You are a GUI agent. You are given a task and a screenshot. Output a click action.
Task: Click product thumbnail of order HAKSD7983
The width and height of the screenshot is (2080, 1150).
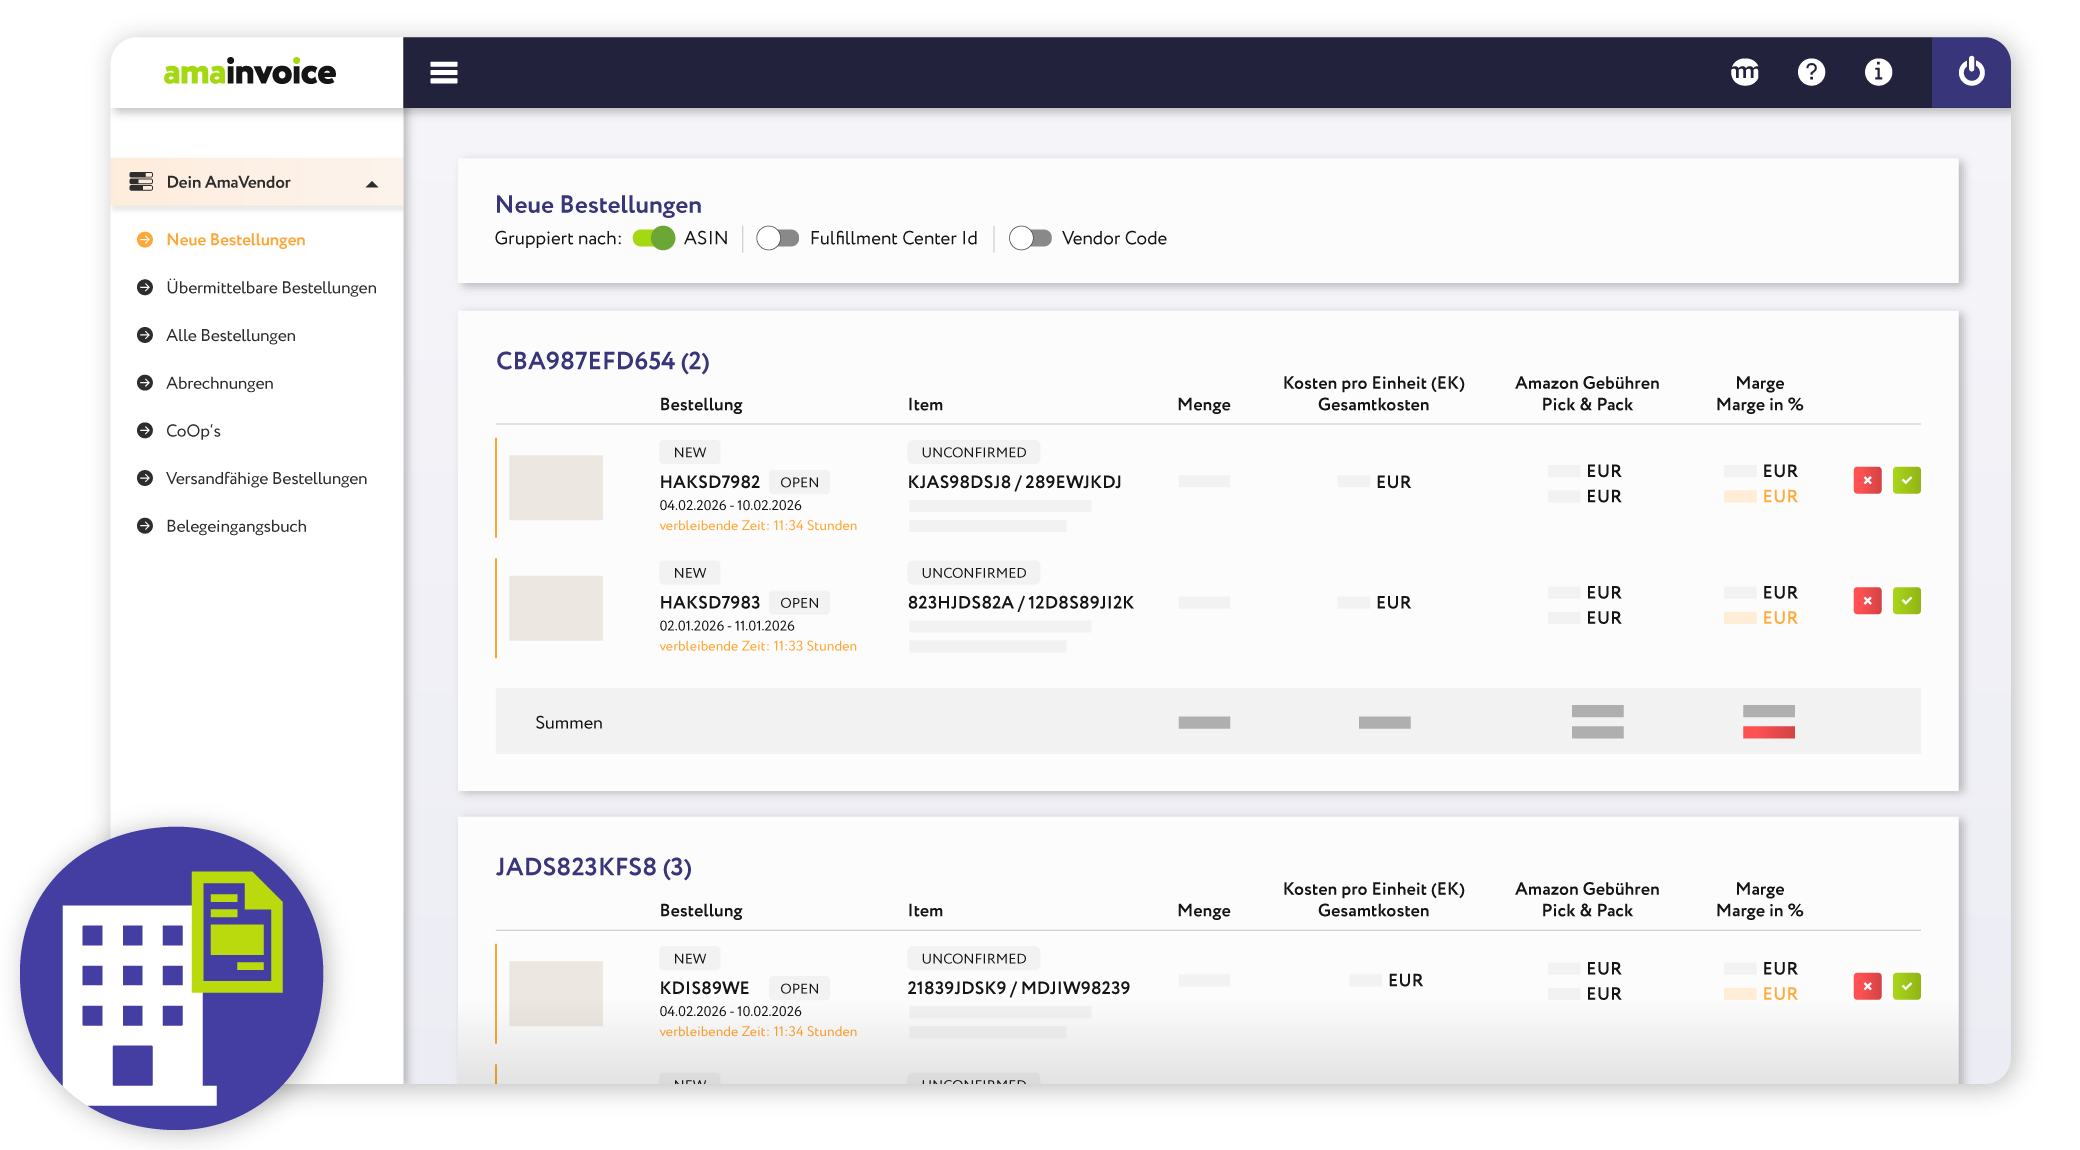point(556,608)
